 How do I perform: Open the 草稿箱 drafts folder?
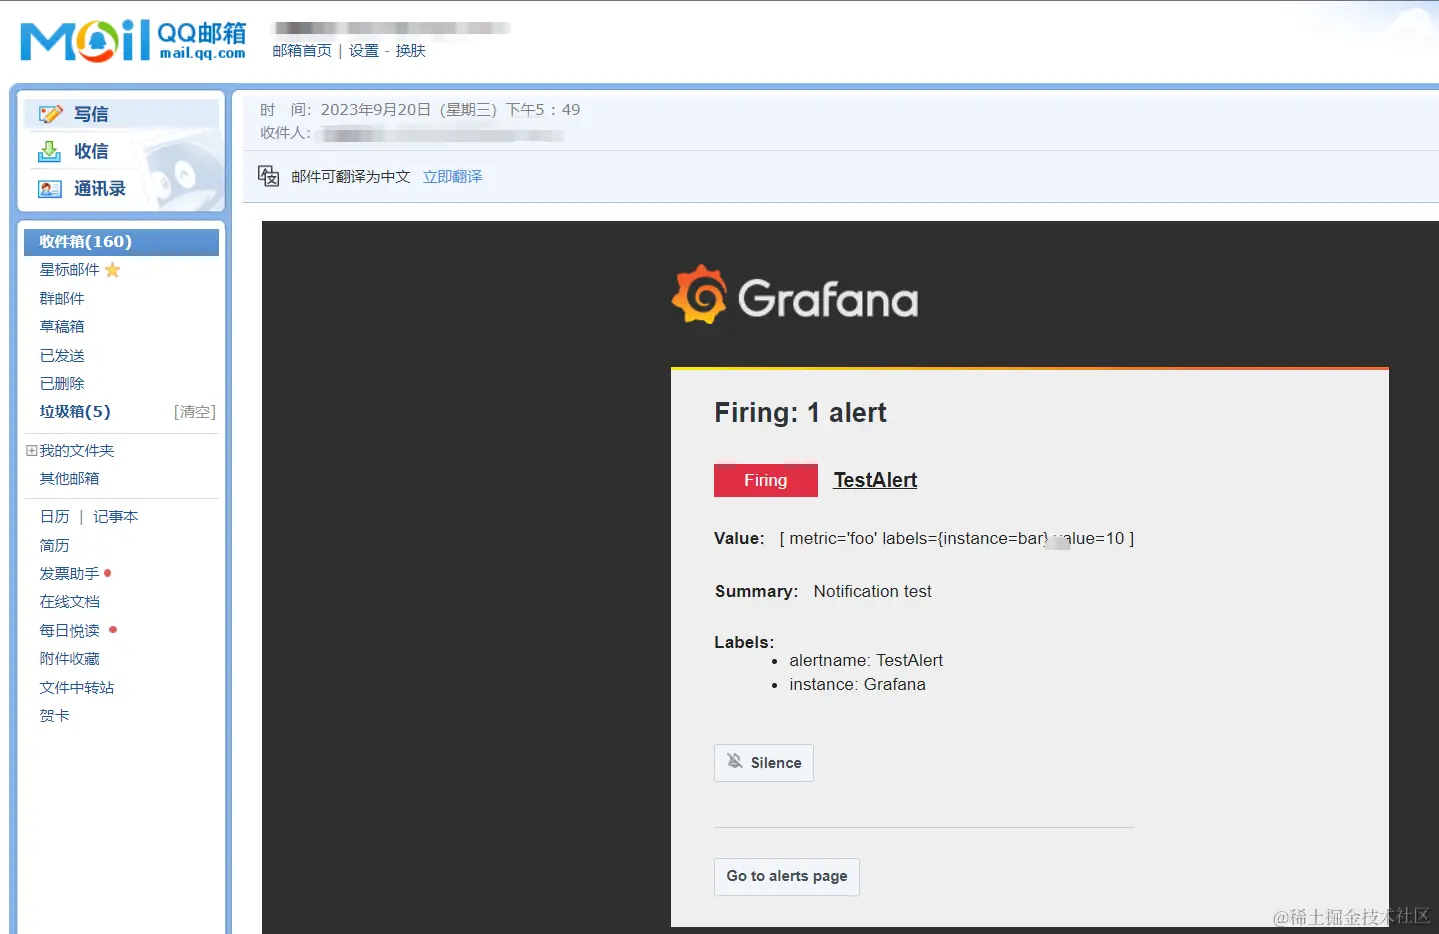click(x=62, y=326)
